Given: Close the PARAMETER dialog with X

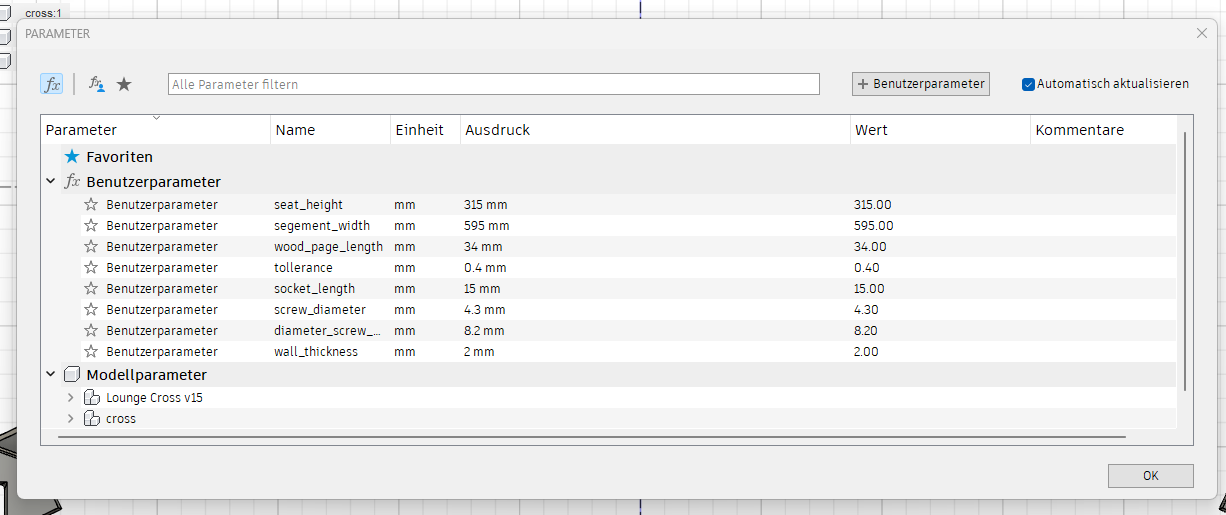Looking at the screenshot, I should (x=1202, y=33).
